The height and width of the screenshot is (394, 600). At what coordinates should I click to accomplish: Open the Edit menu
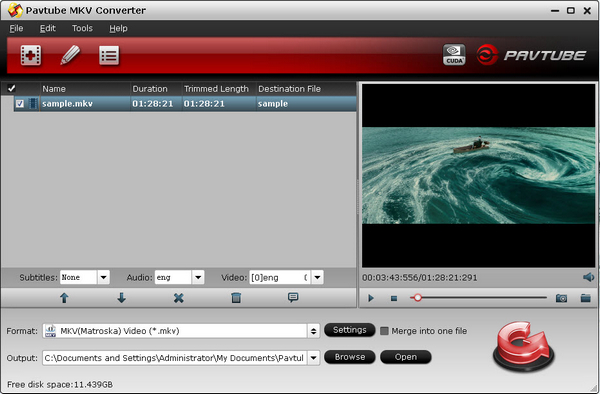48,28
